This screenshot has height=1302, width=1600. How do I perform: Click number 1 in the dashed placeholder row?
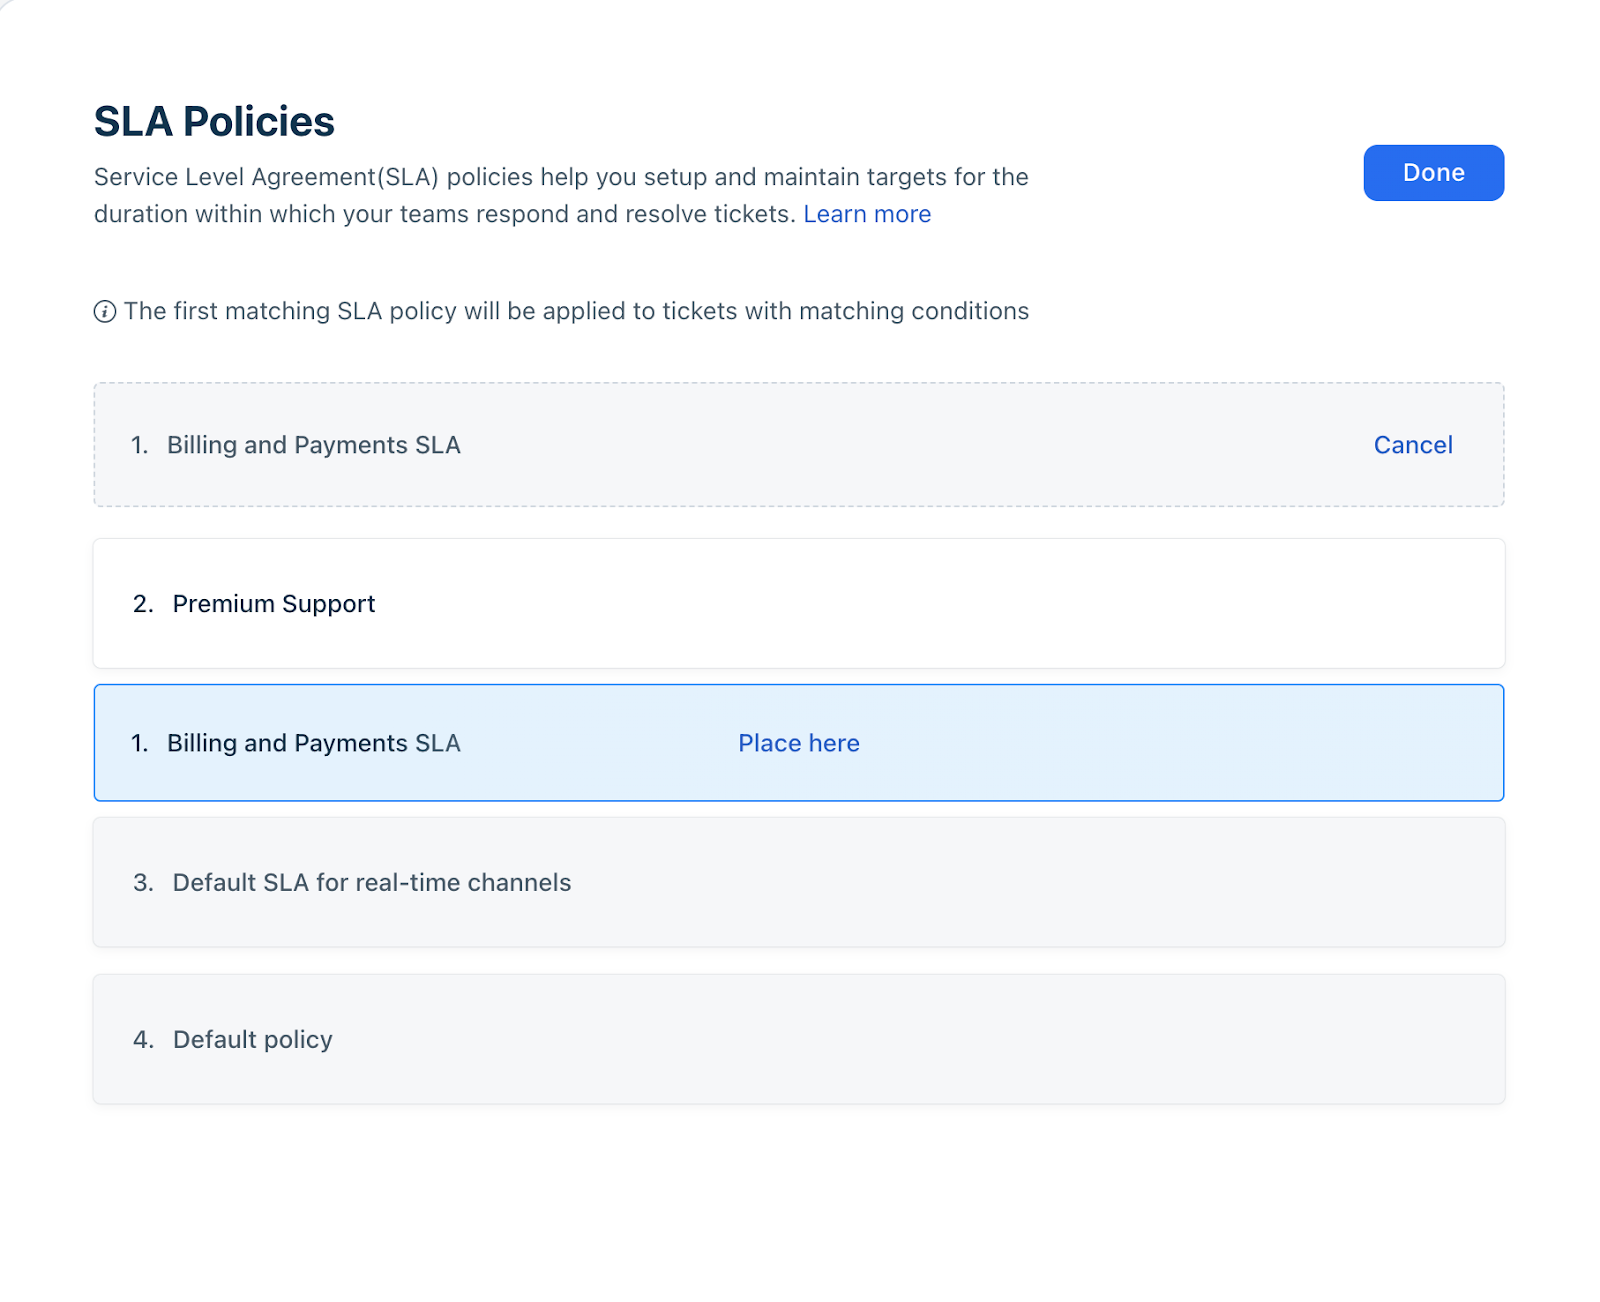pyautogui.click(x=139, y=445)
